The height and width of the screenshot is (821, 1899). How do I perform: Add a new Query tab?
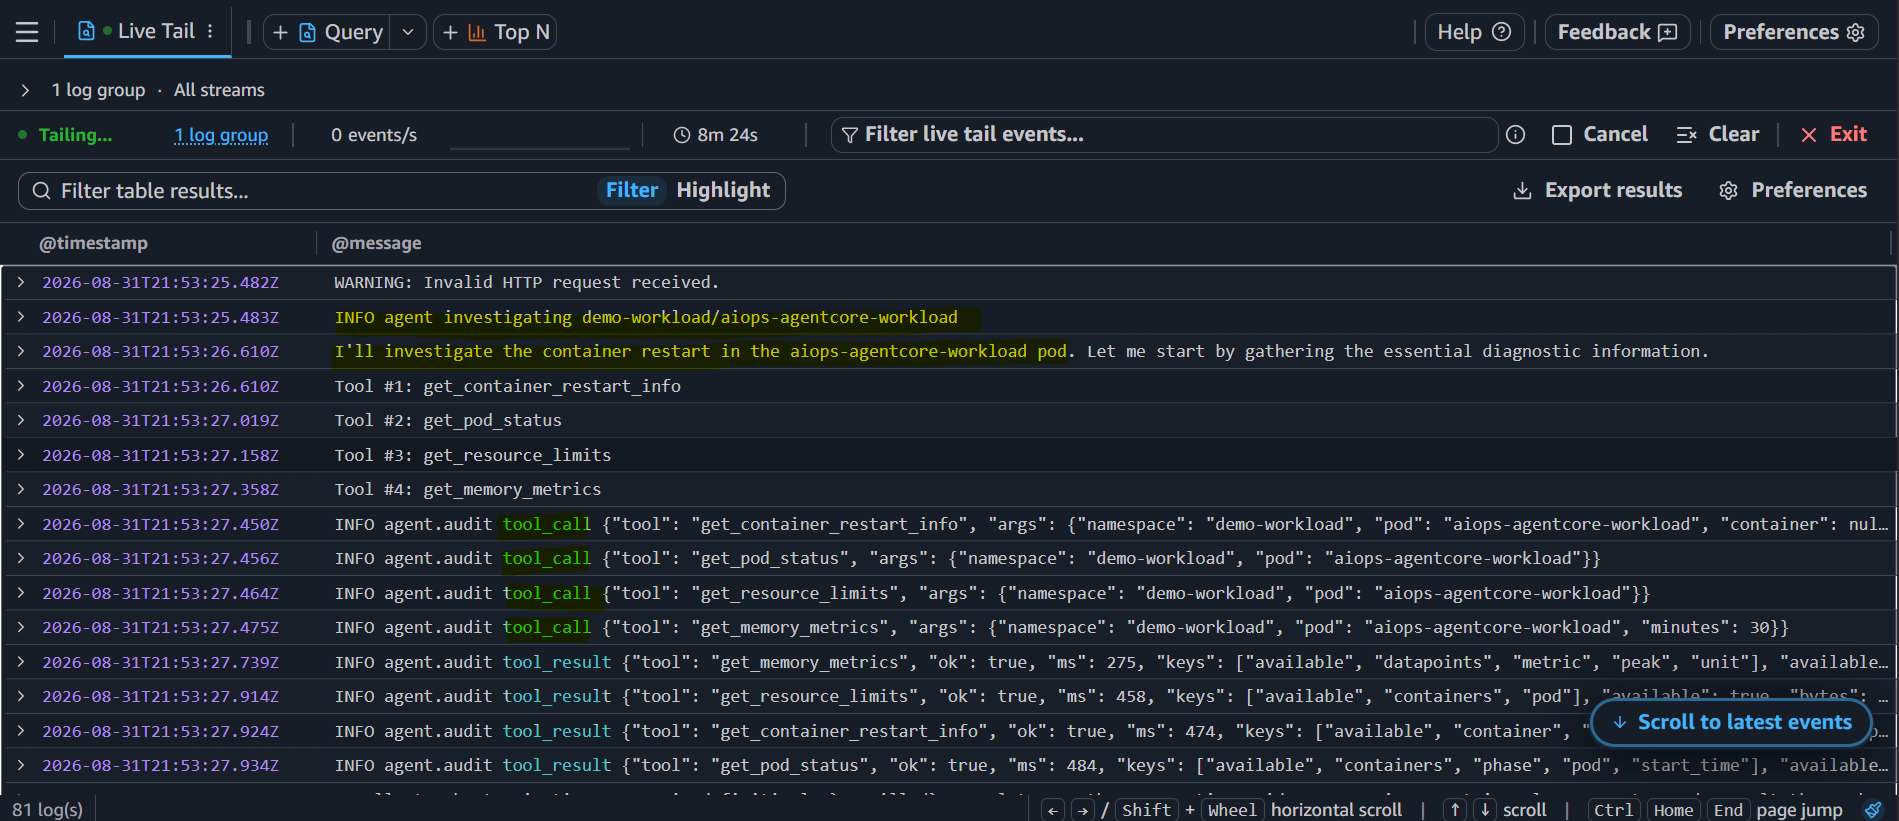(x=327, y=32)
